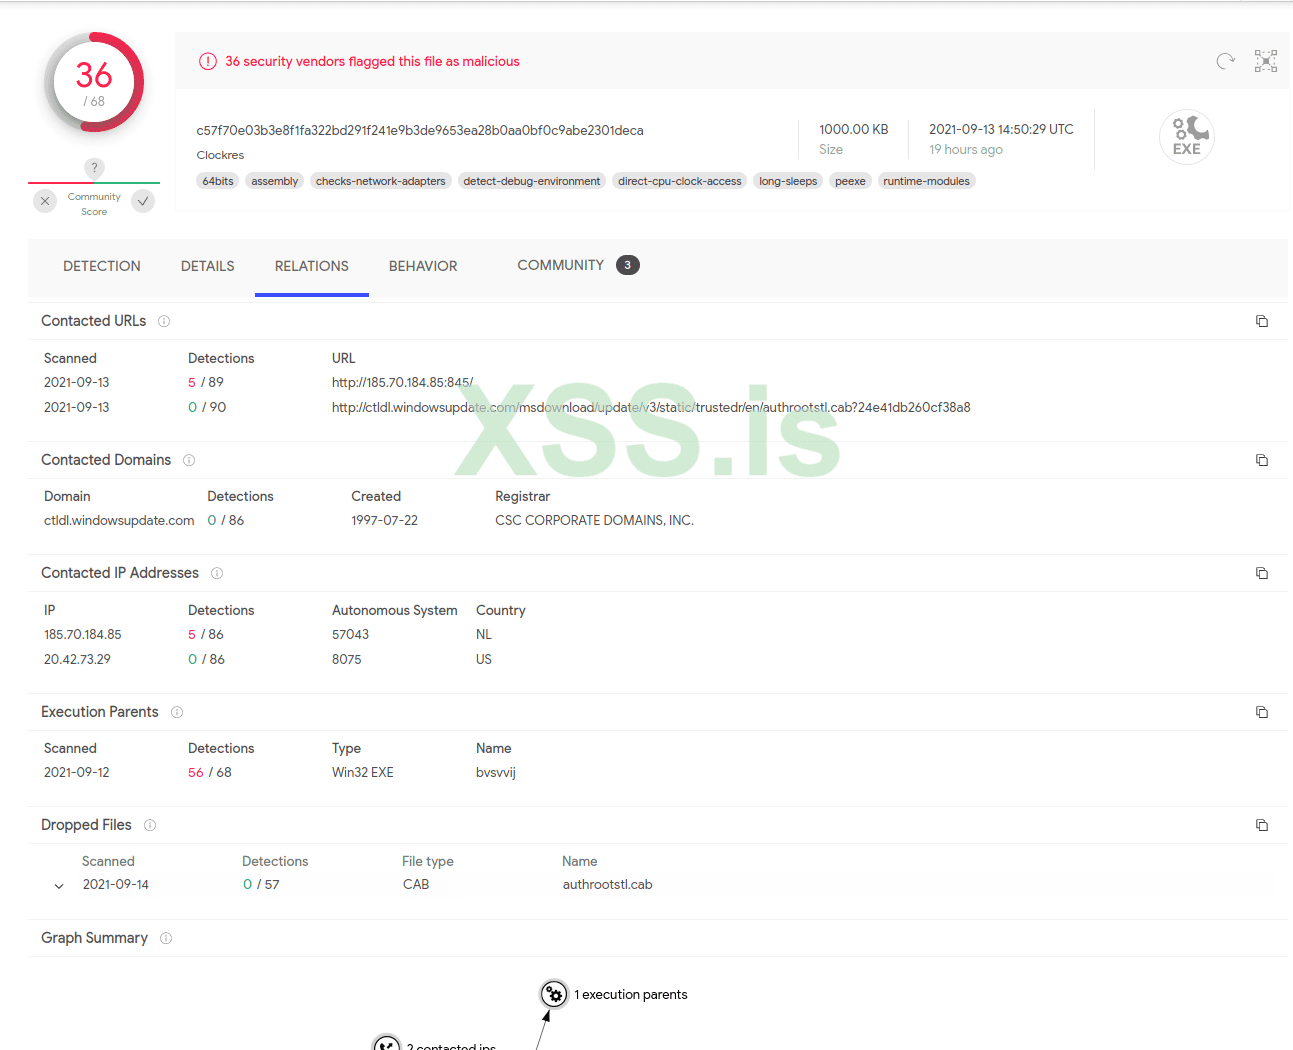Copy the Execution Parents section
The image size is (1293, 1050).
pos(1262,712)
